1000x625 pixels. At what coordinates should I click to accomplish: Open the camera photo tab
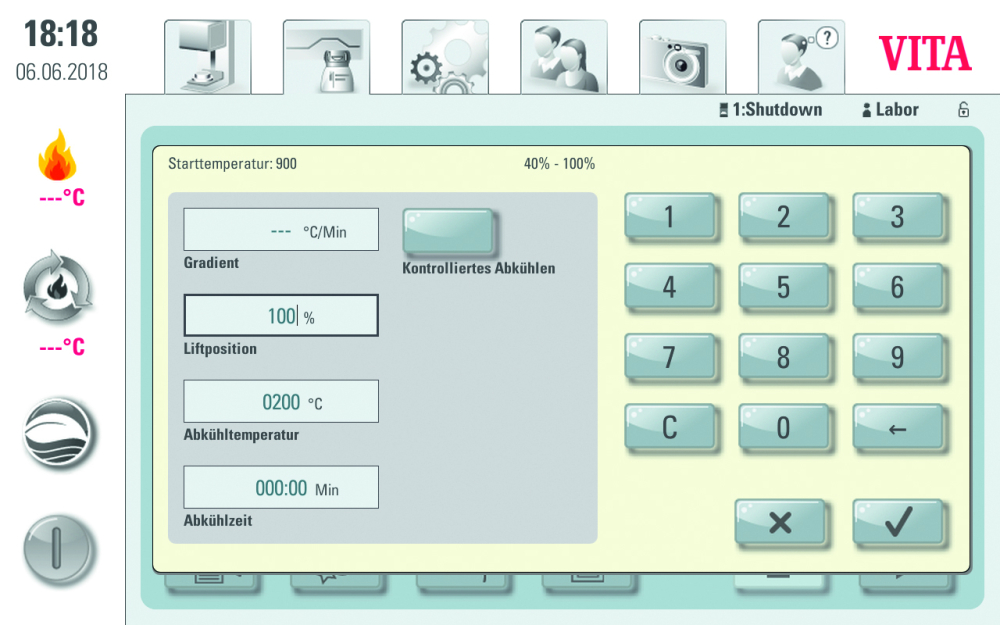click(681, 57)
